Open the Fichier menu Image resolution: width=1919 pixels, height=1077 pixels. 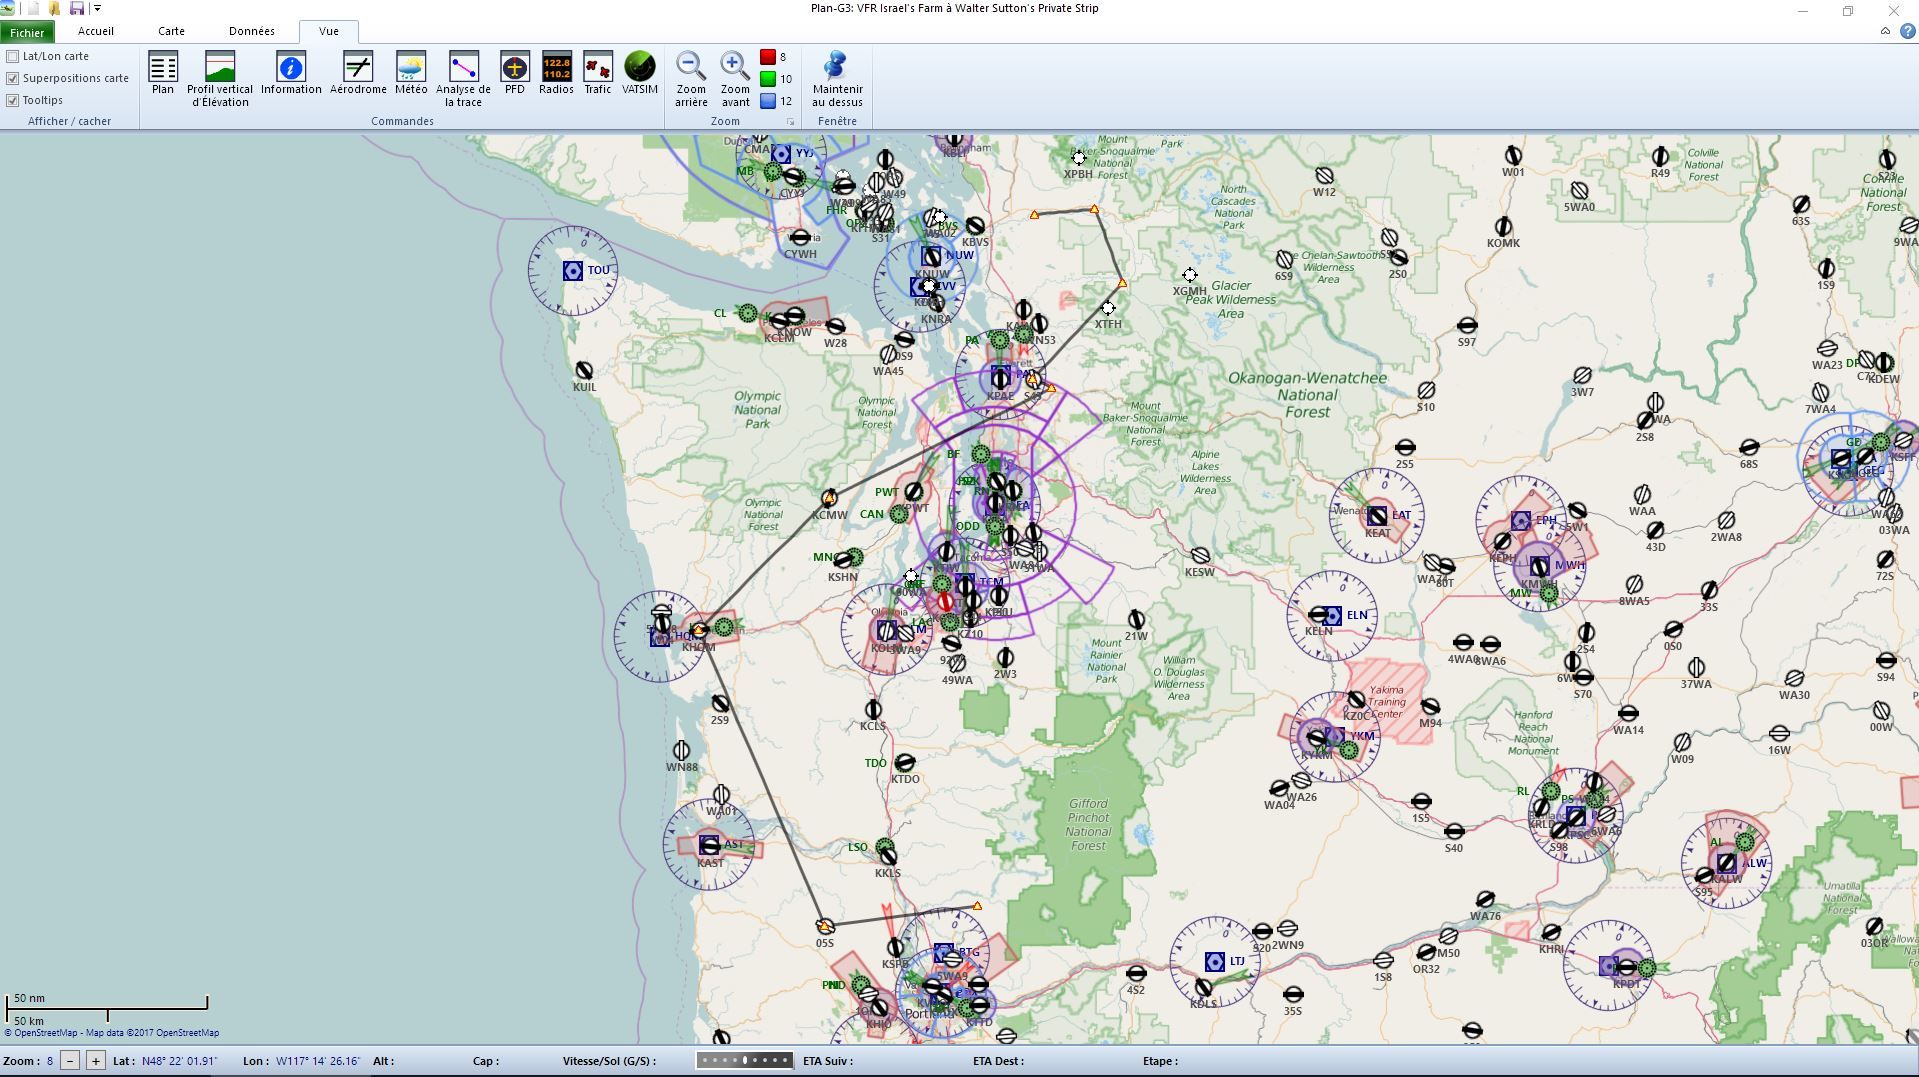(x=27, y=32)
